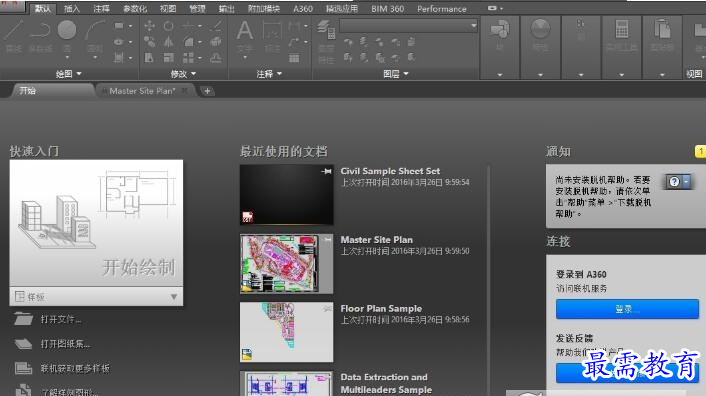
Task: Select the Mirror tool
Action: 168,42
